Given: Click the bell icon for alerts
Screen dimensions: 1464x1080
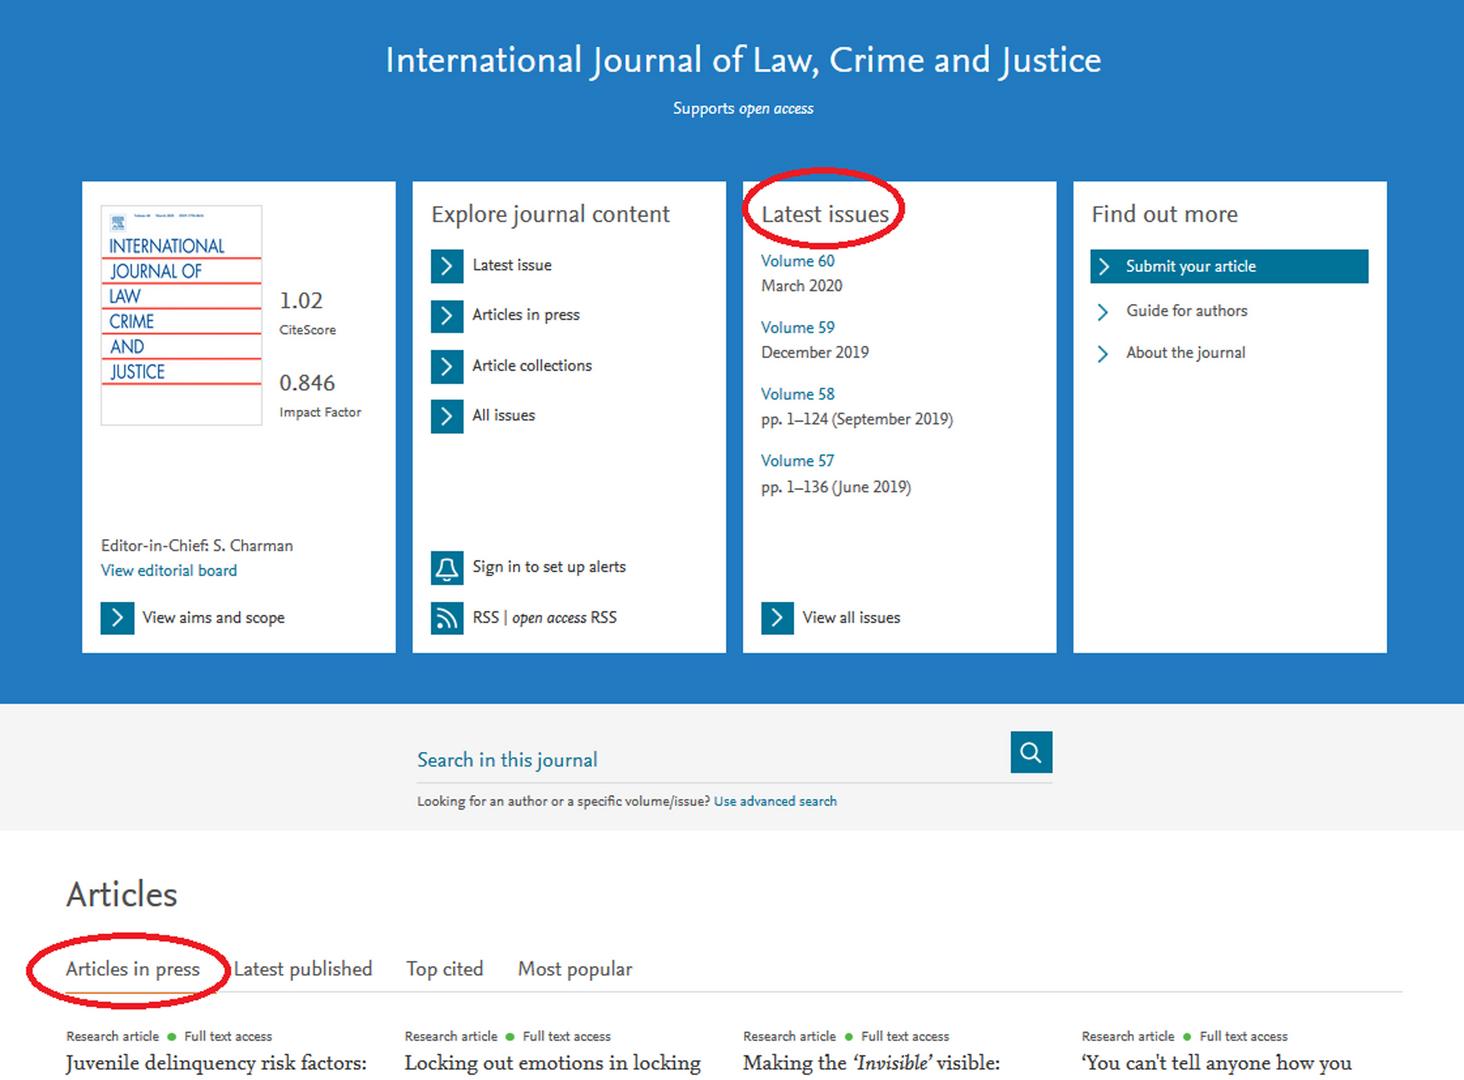Looking at the screenshot, I should [x=447, y=568].
